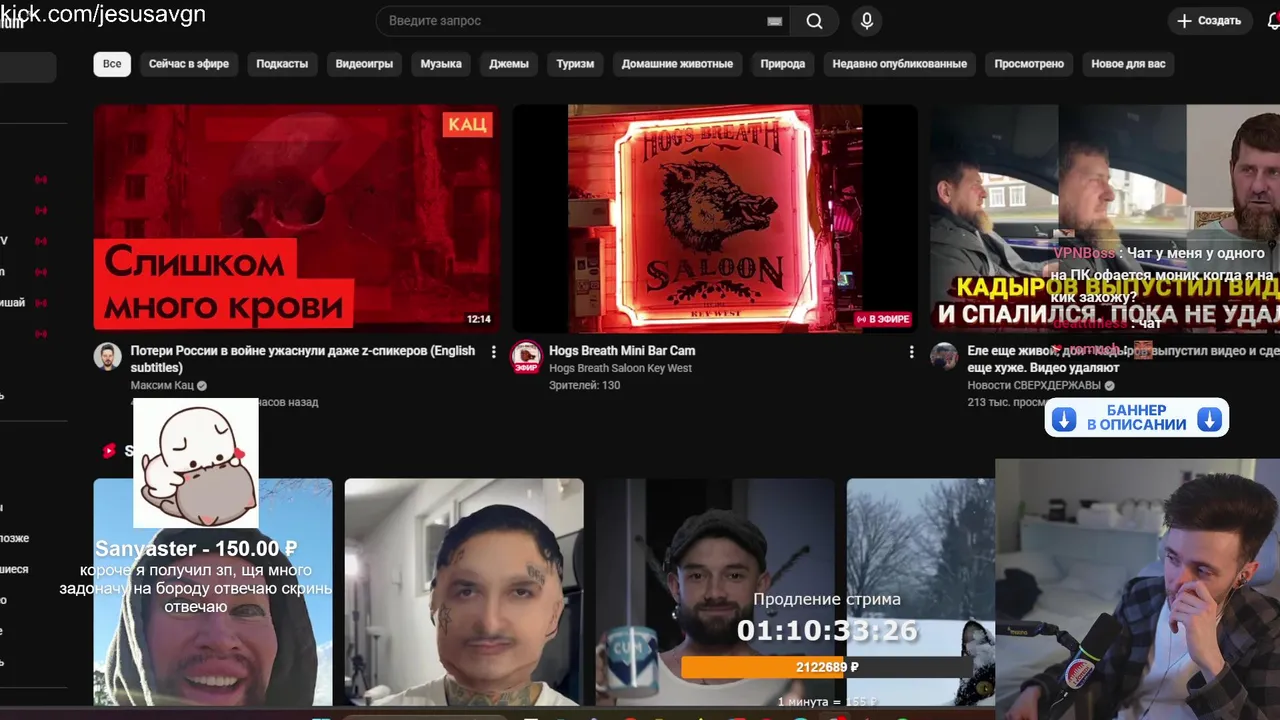Select the 'Видеоигры' chip
The image size is (1280, 720).
[364, 64]
